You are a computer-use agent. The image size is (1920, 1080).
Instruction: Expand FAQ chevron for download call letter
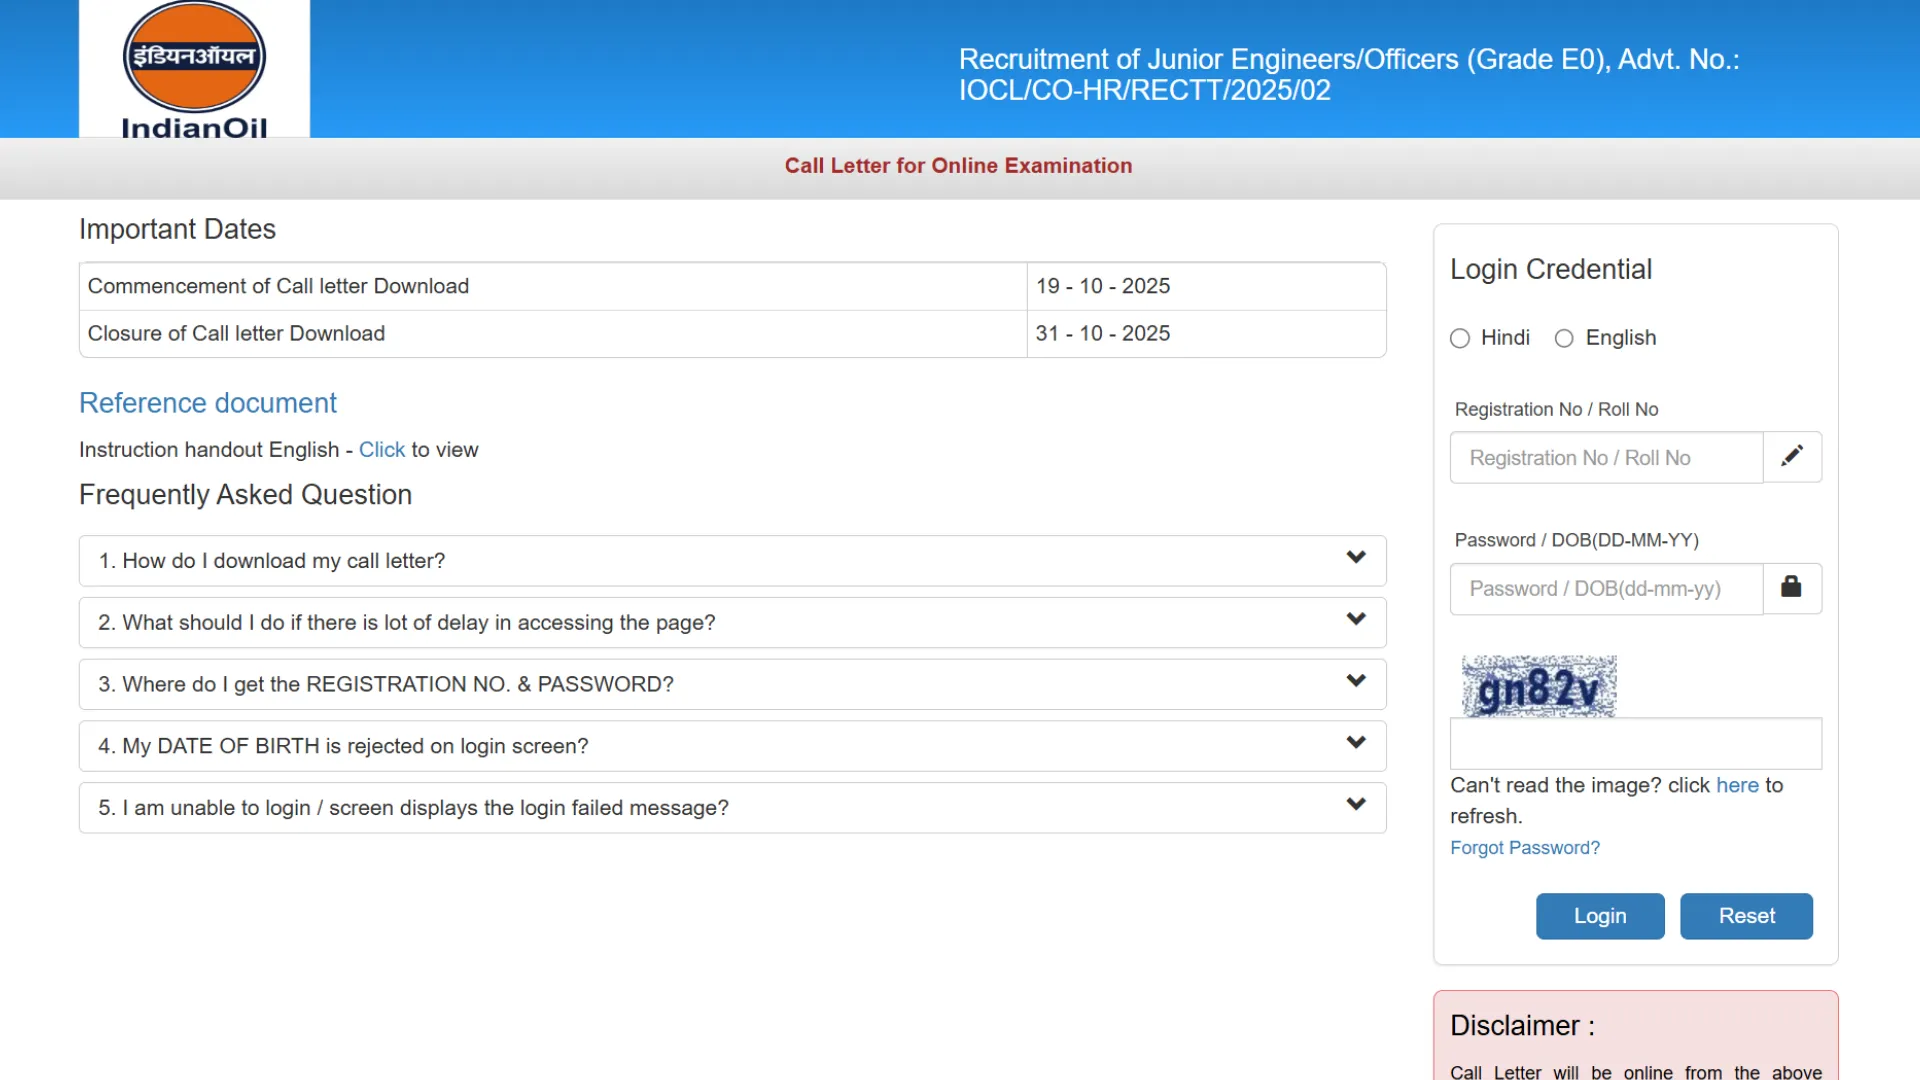coord(1355,558)
